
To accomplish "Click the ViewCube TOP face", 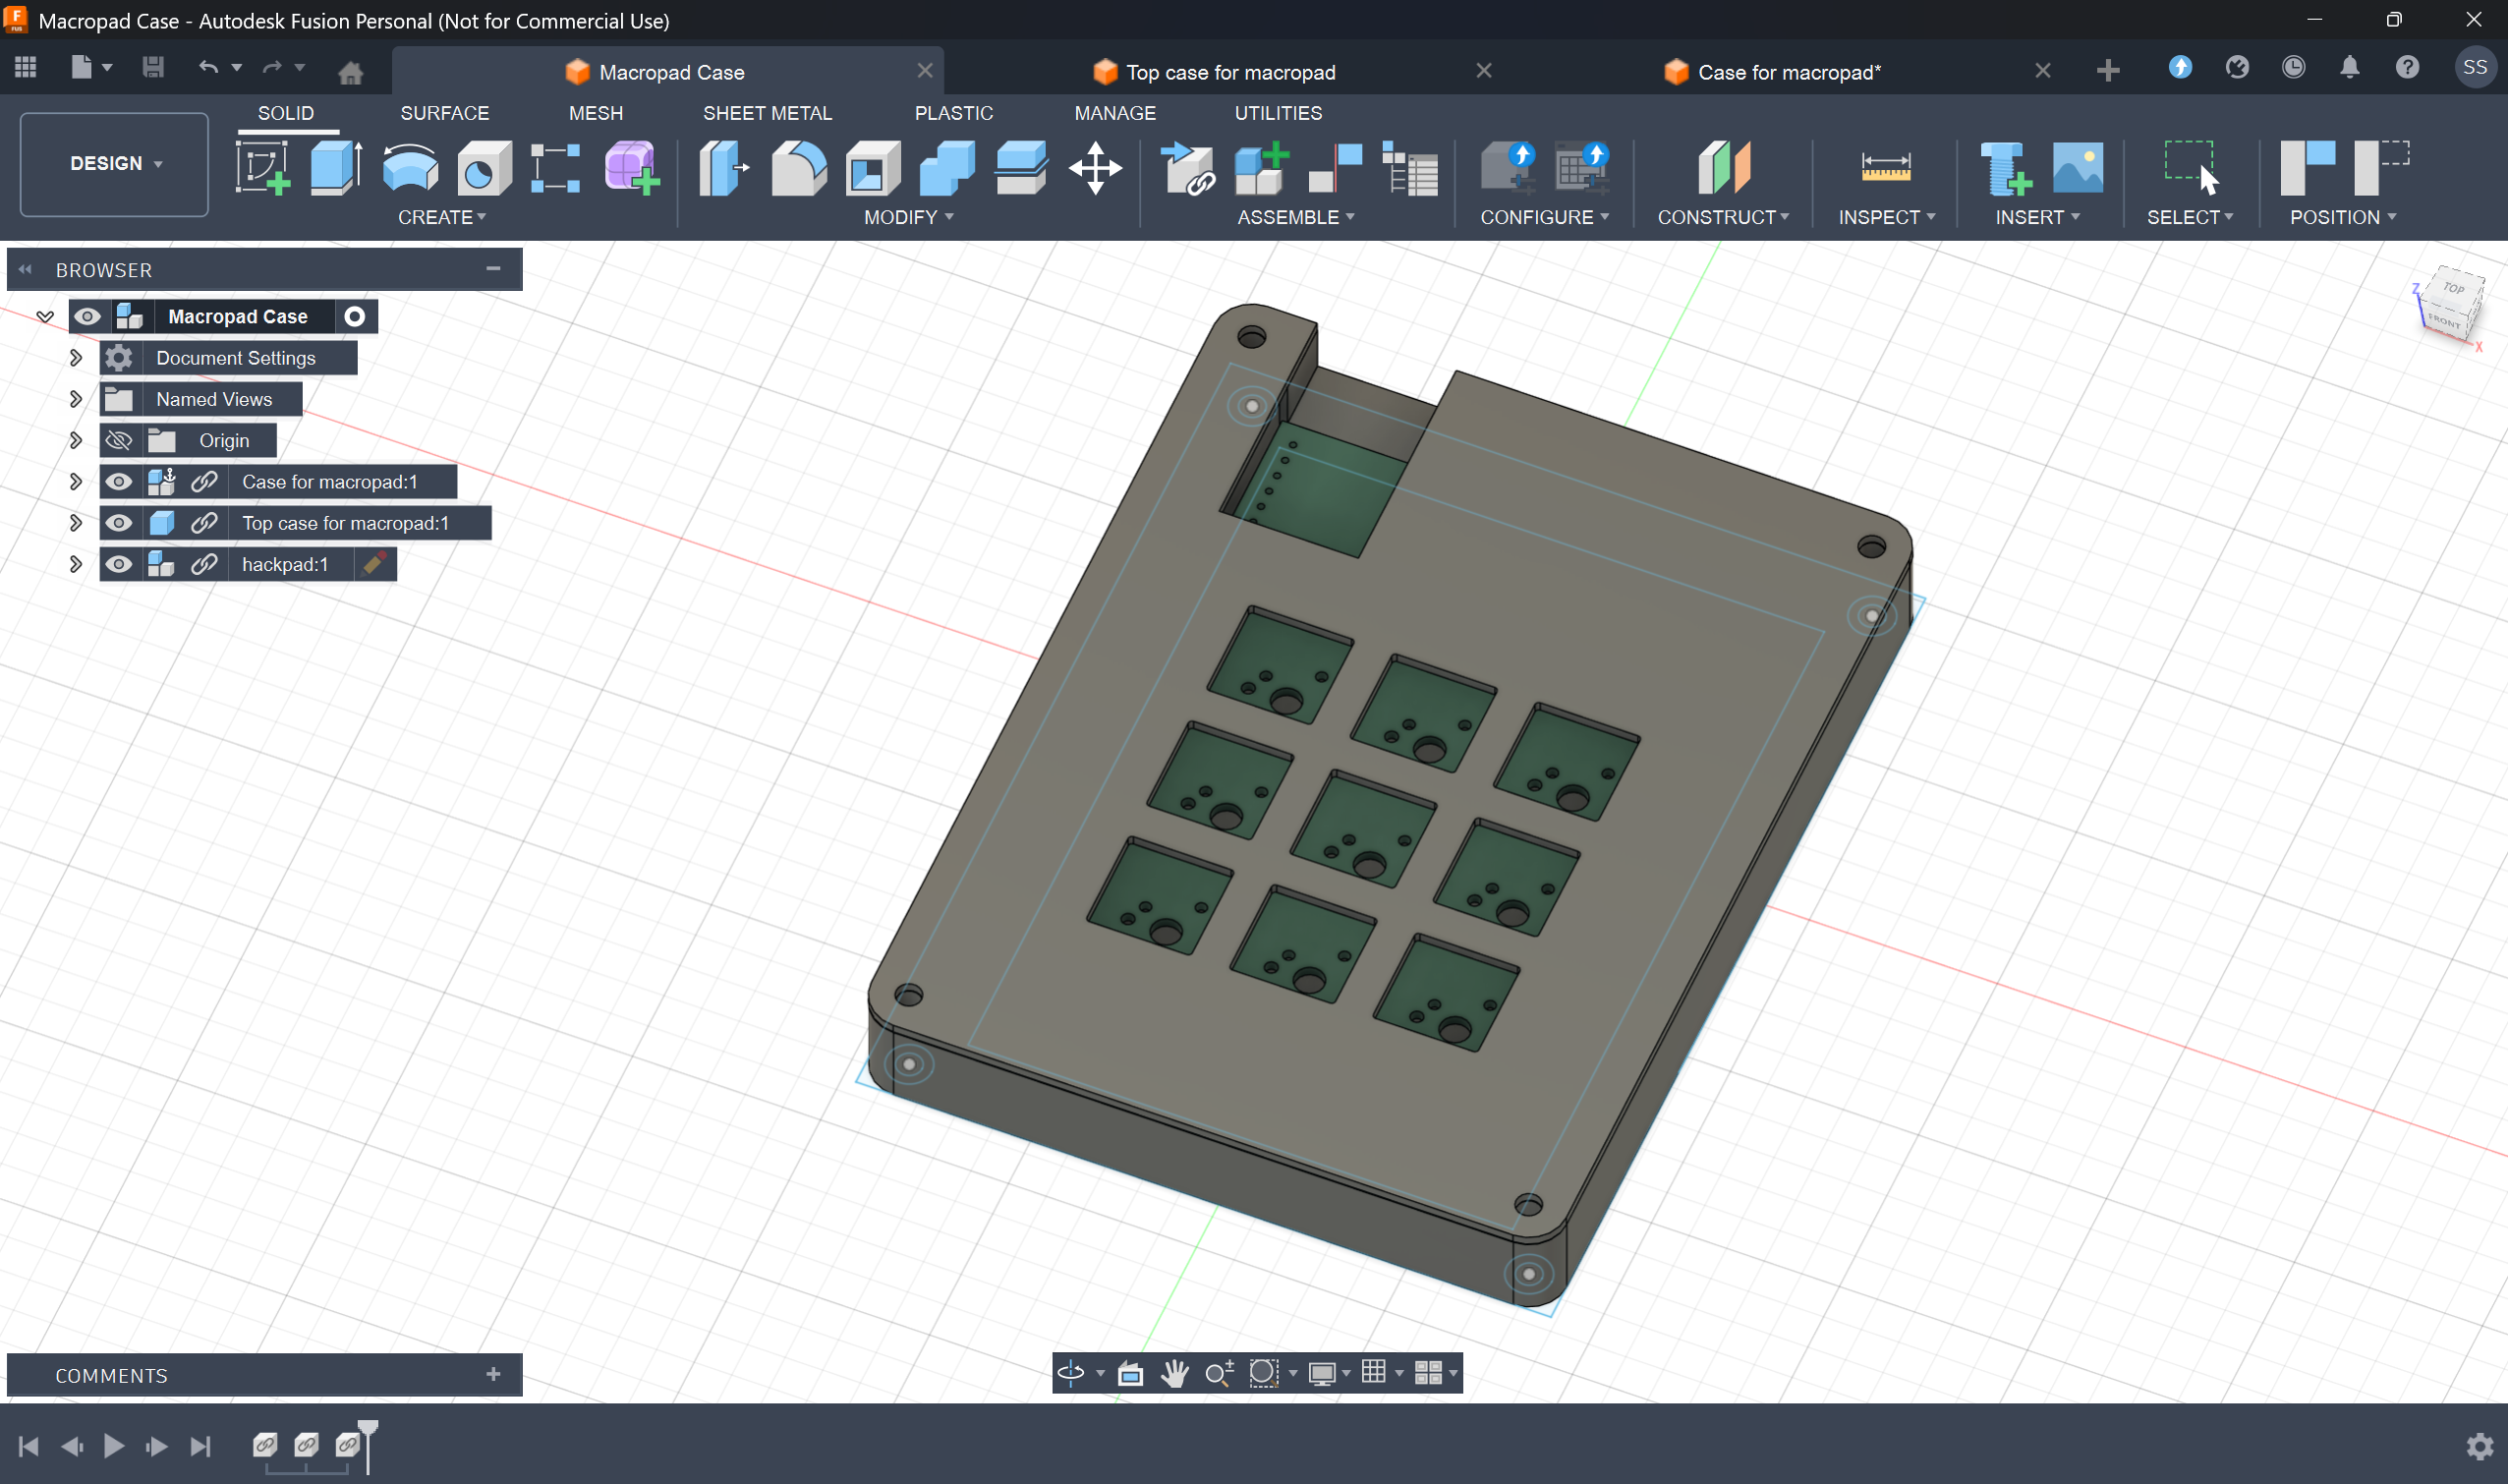I will point(2454,288).
